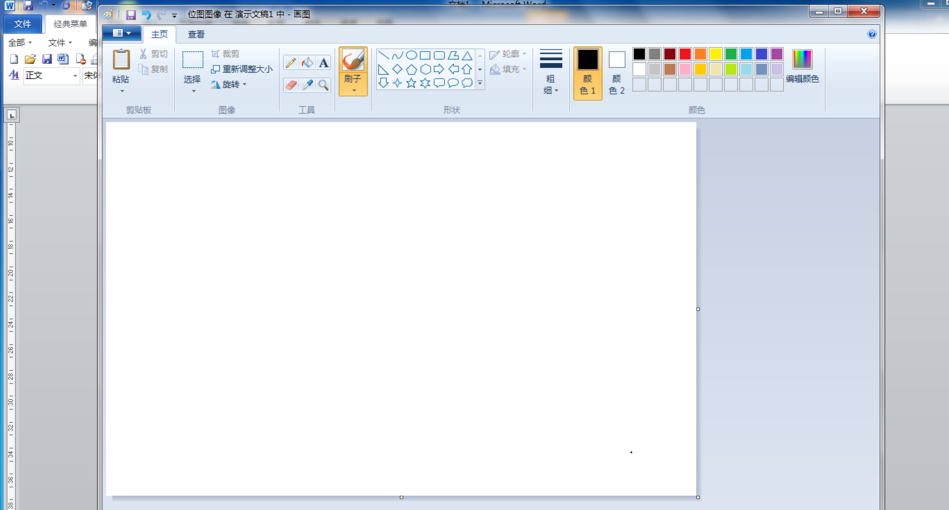Screen dimensions: 949x510
Task: Pick the orange color swatch
Action: point(700,54)
